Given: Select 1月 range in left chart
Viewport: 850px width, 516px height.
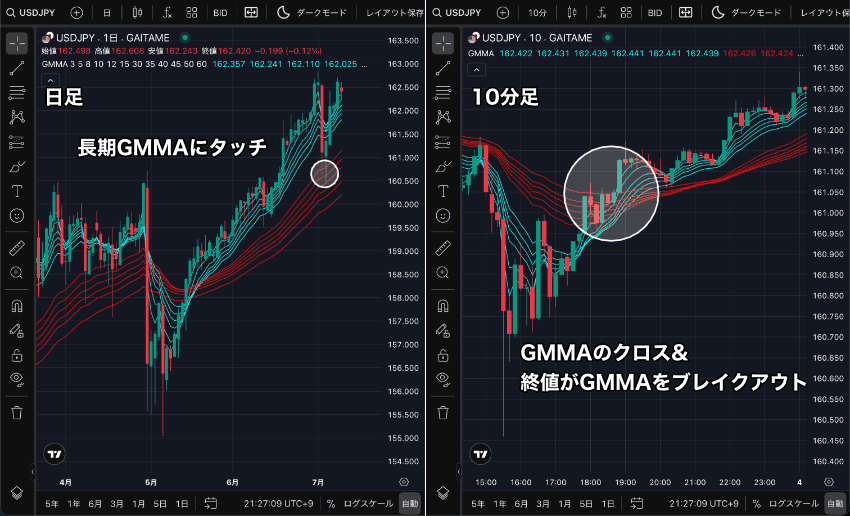Looking at the screenshot, I should pyautogui.click(x=139, y=504).
